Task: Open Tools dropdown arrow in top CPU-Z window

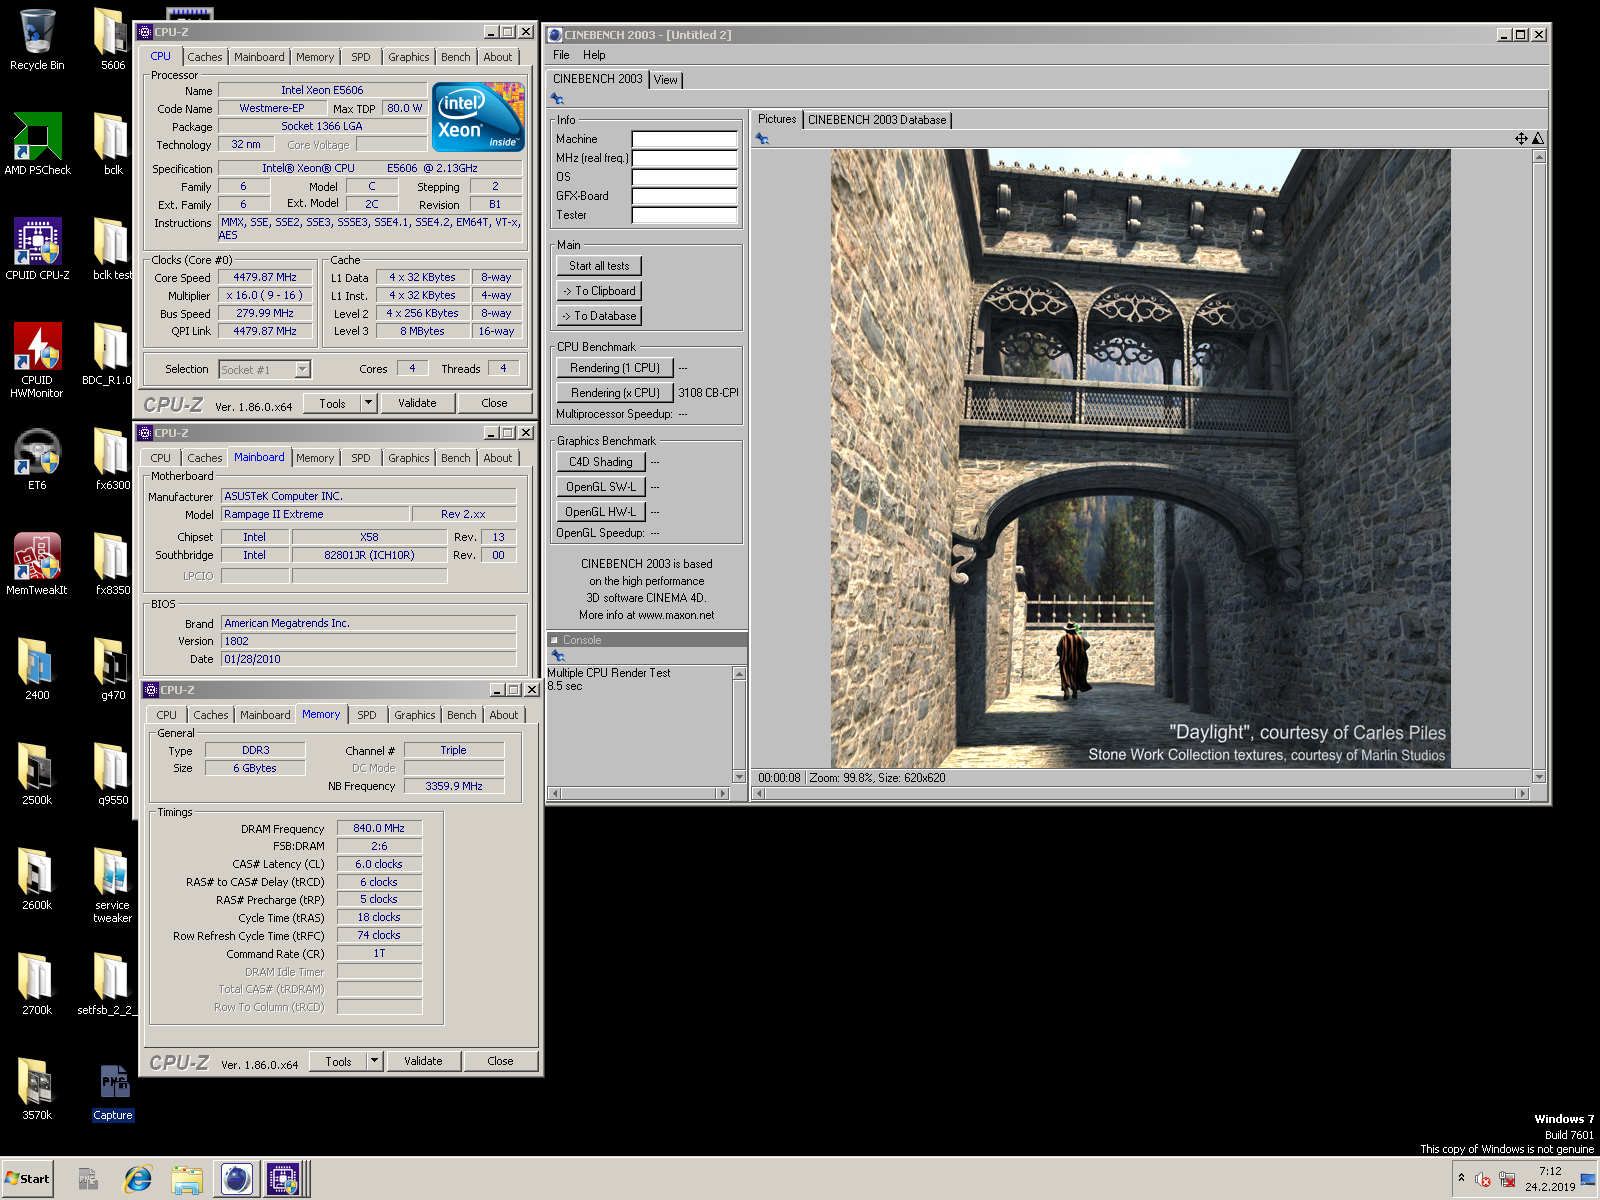Action: coord(369,403)
